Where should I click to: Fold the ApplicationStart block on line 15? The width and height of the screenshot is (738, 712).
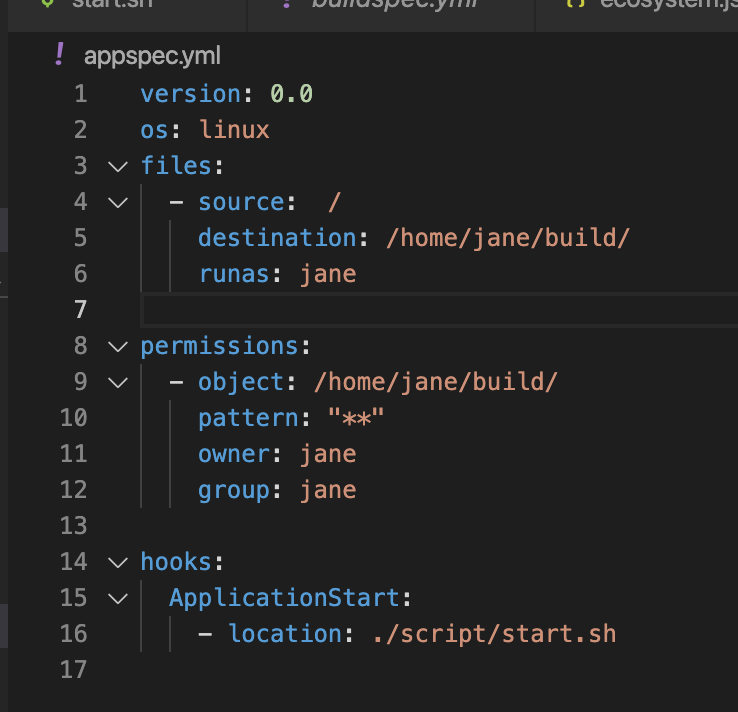[x=118, y=599]
